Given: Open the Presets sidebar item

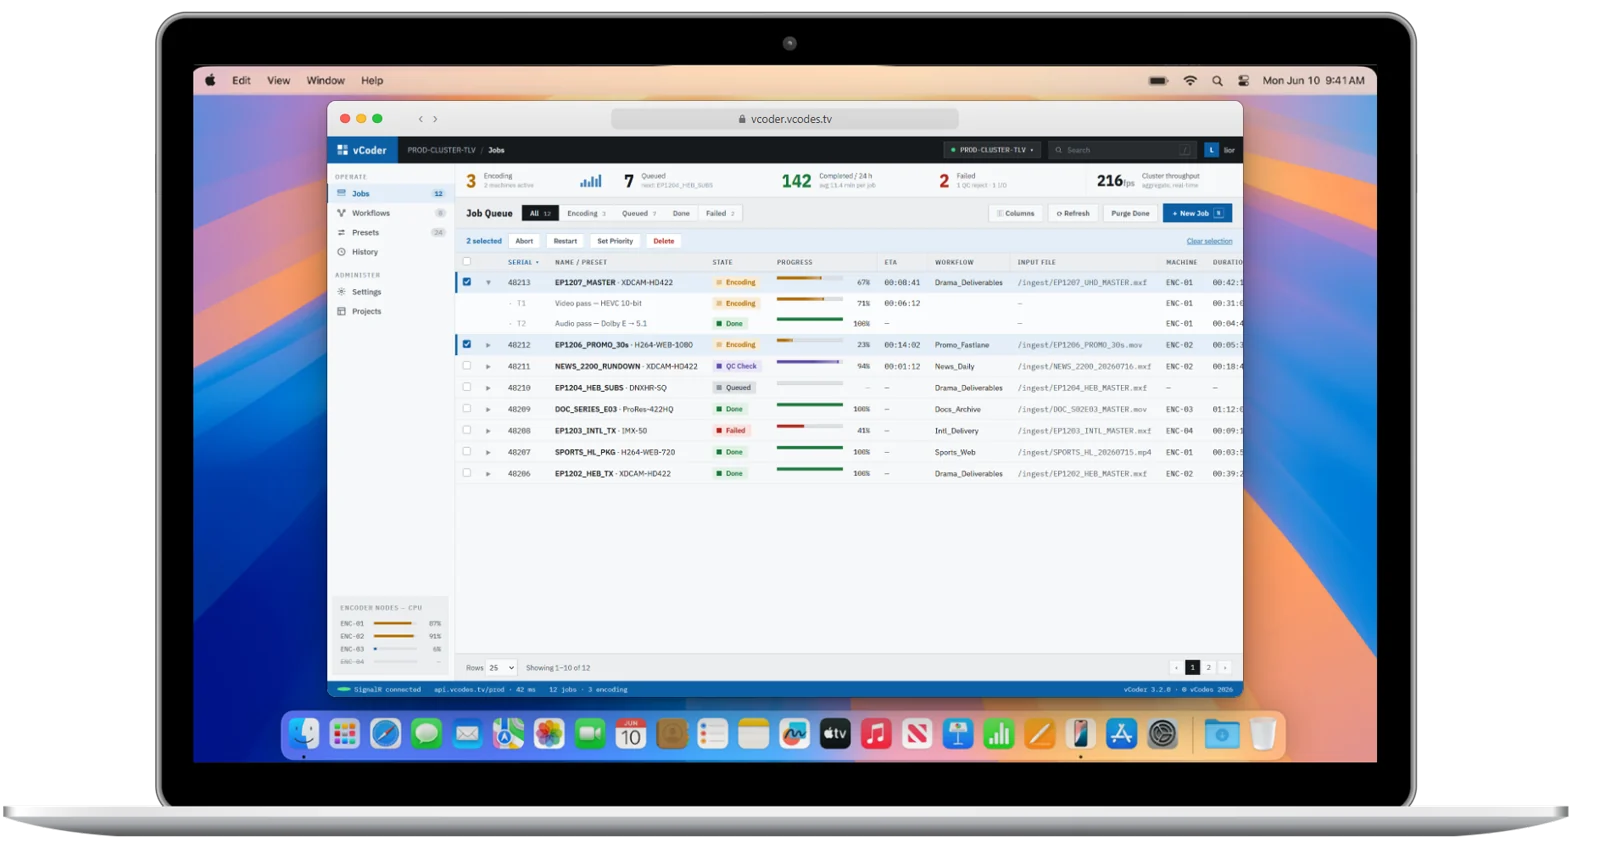Looking at the screenshot, I should (391, 232).
